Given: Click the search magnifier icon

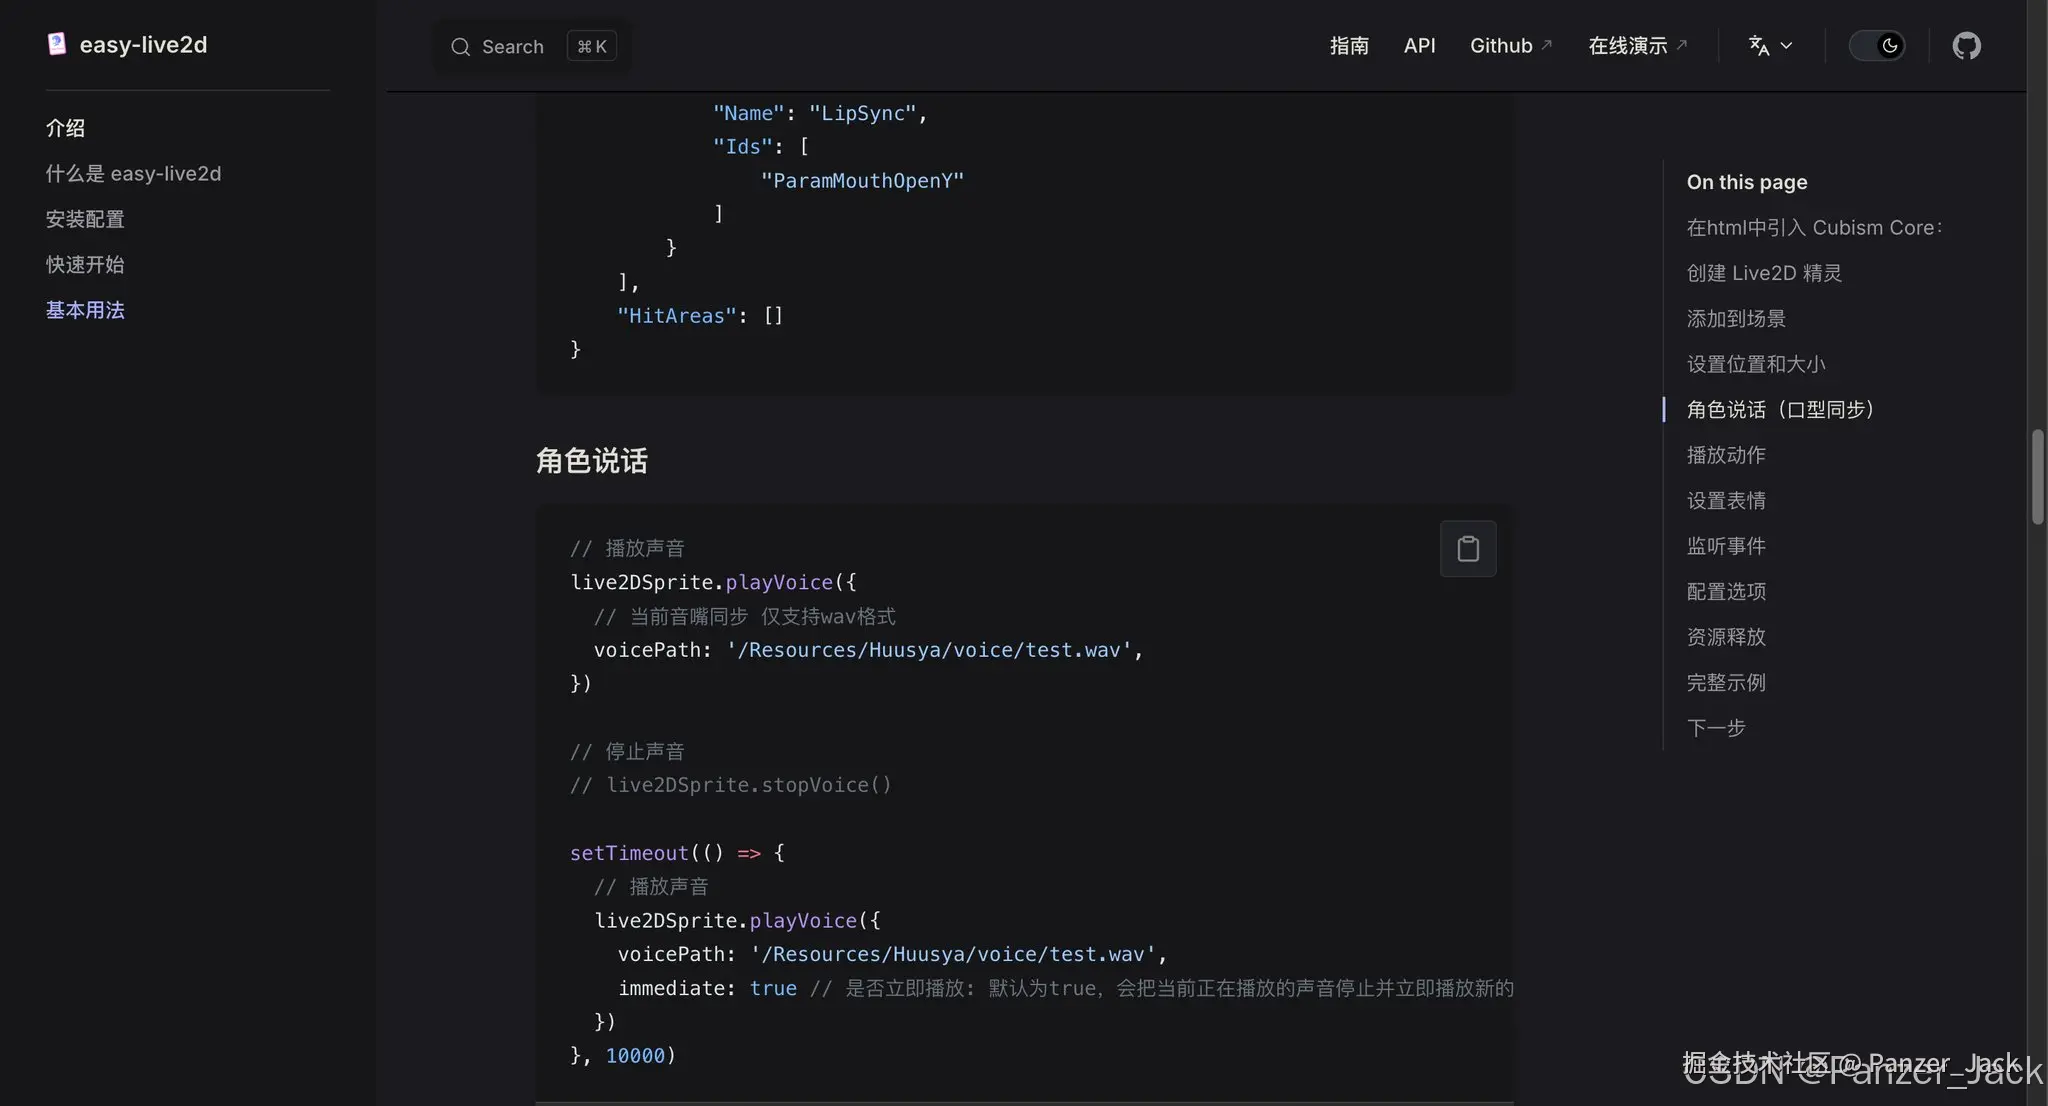Looking at the screenshot, I should (x=460, y=47).
